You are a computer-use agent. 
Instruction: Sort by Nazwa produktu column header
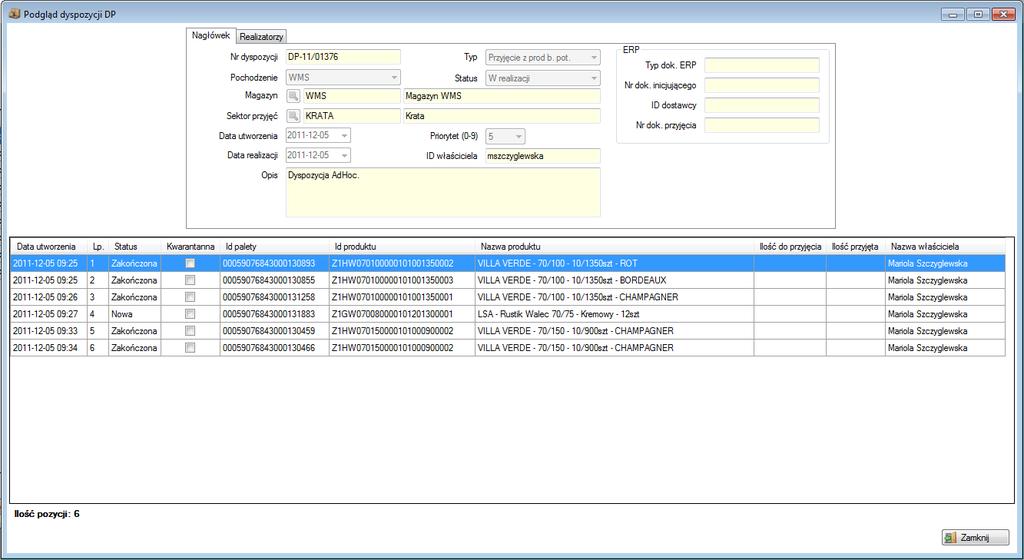pos(615,247)
